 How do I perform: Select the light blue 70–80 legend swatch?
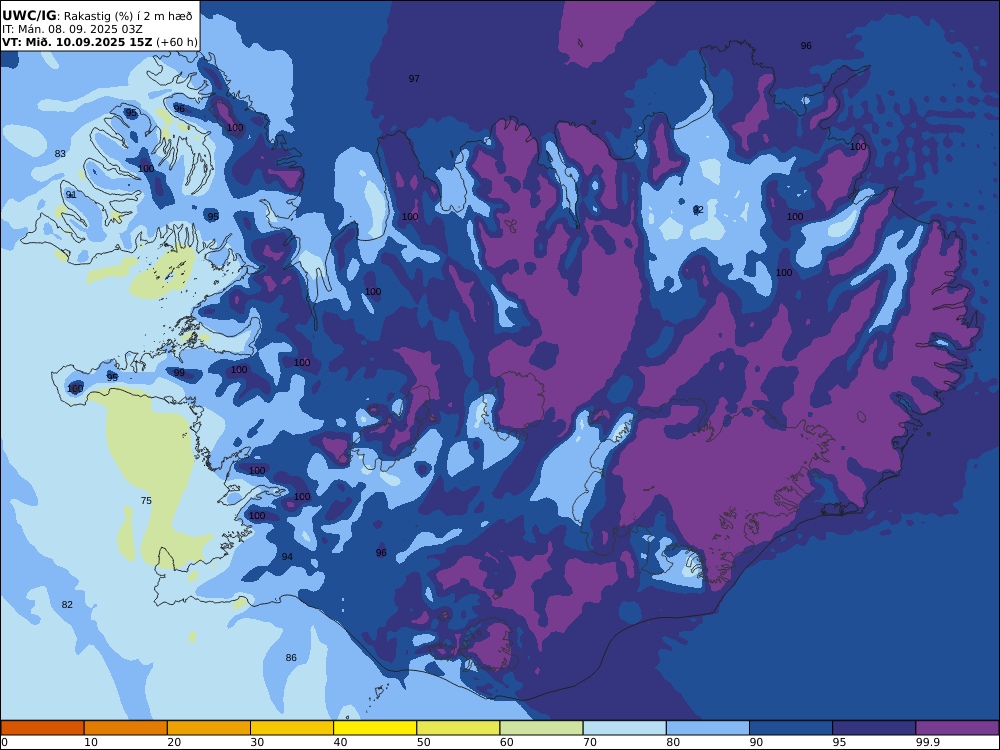pyautogui.click(x=624, y=728)
